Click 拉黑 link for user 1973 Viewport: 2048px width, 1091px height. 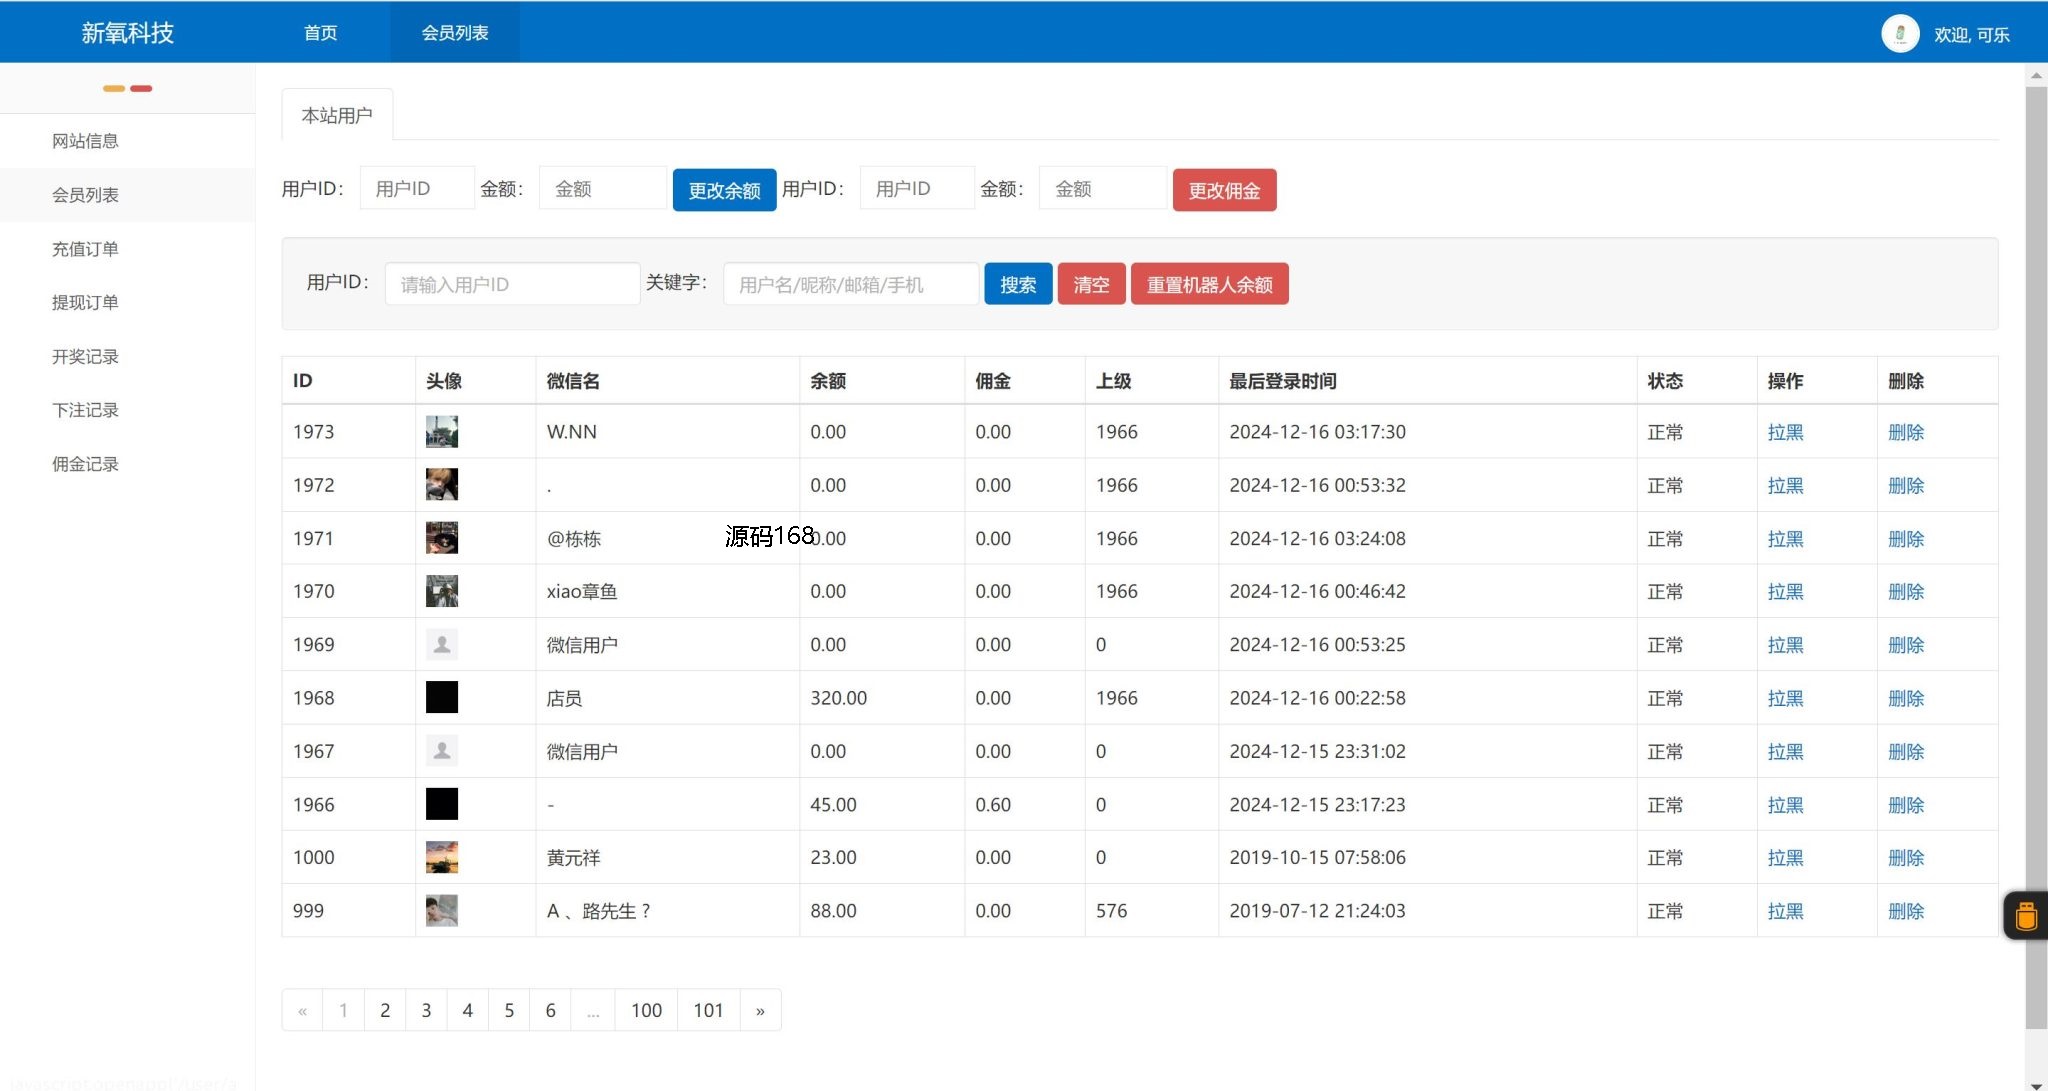tap(1784, 432)
